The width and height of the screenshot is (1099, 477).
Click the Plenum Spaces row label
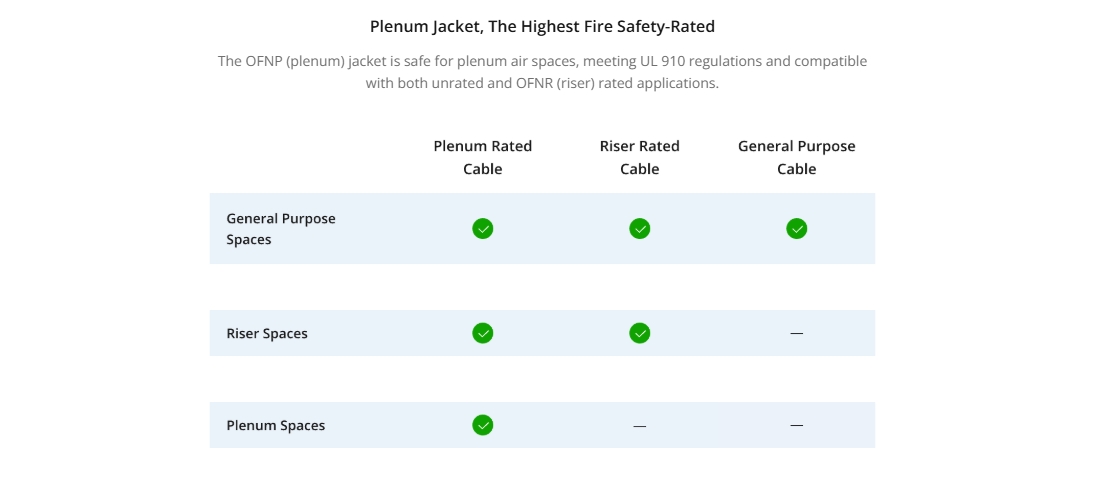(275, 426)
